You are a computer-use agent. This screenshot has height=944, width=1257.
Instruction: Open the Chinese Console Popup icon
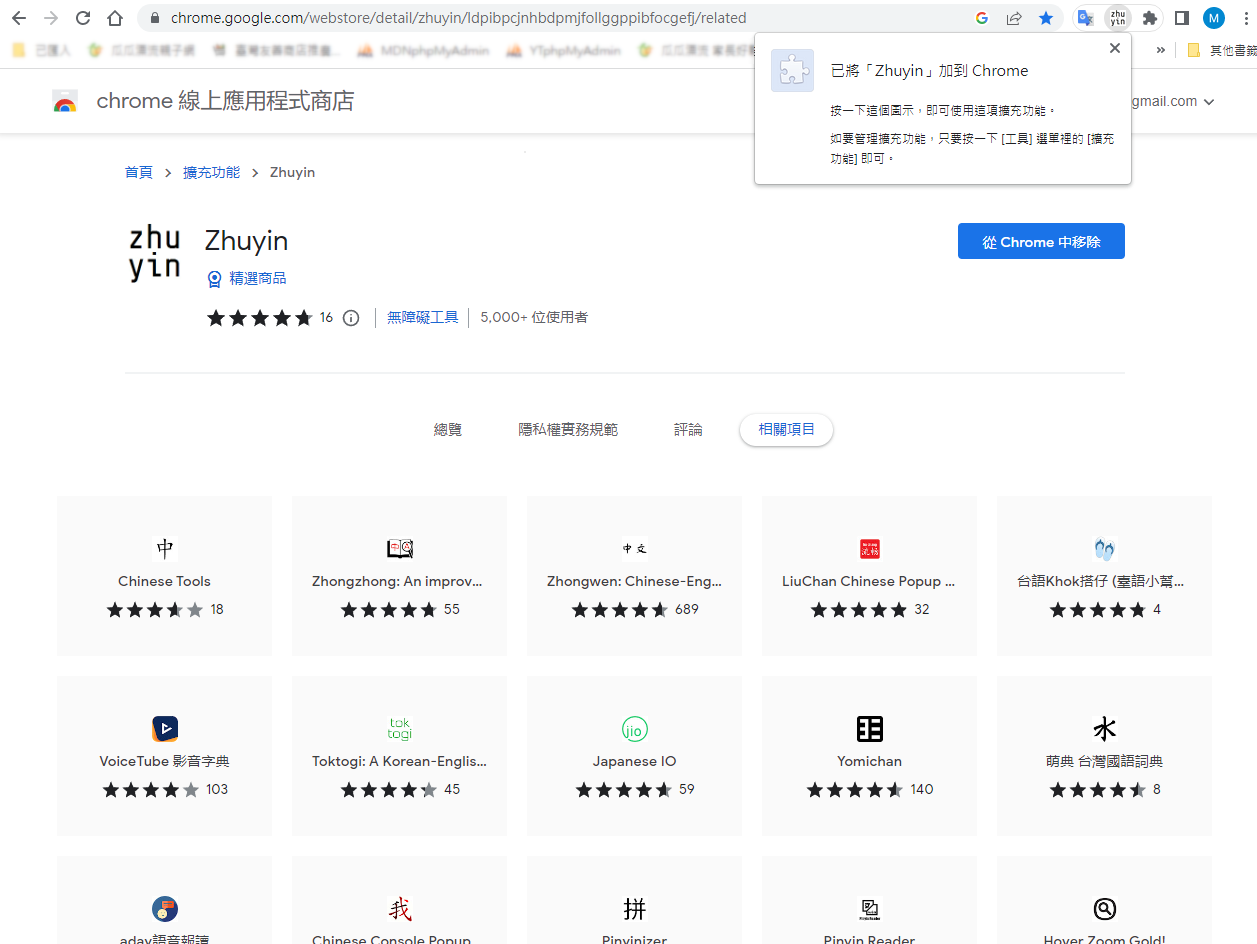[400, 909]
